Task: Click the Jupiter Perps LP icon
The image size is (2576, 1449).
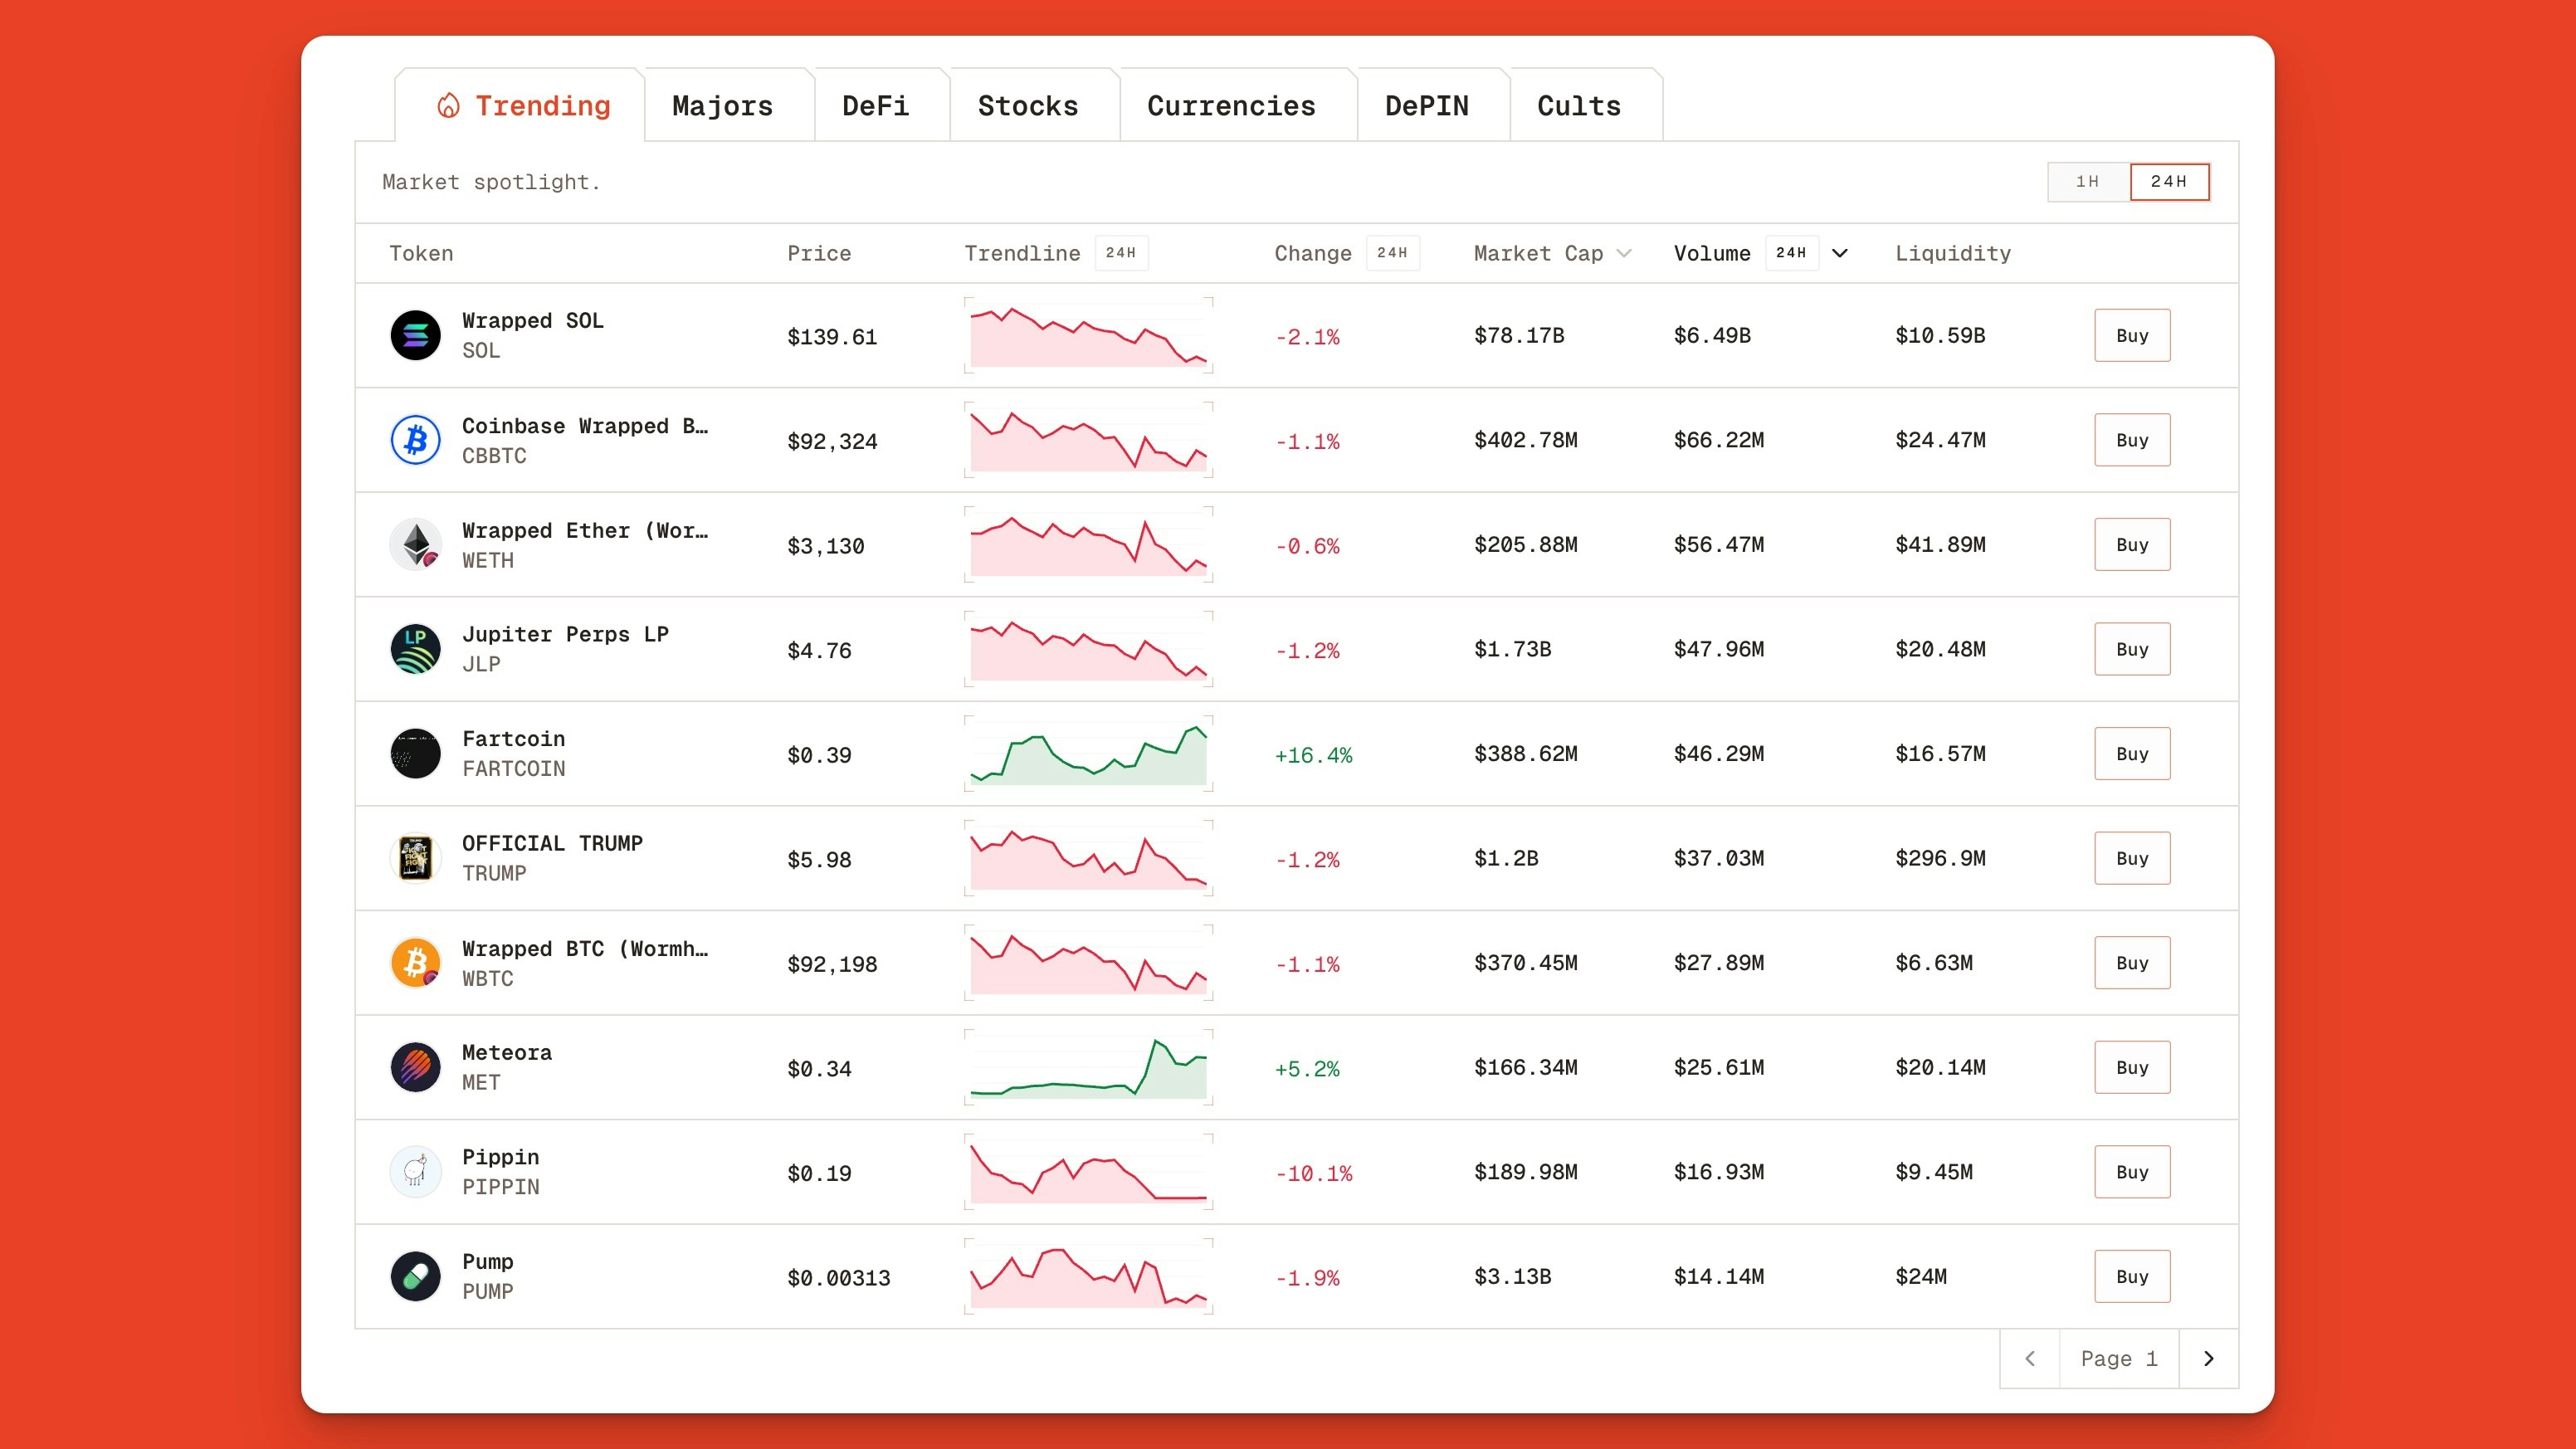Action: click(x=415, y=649)
